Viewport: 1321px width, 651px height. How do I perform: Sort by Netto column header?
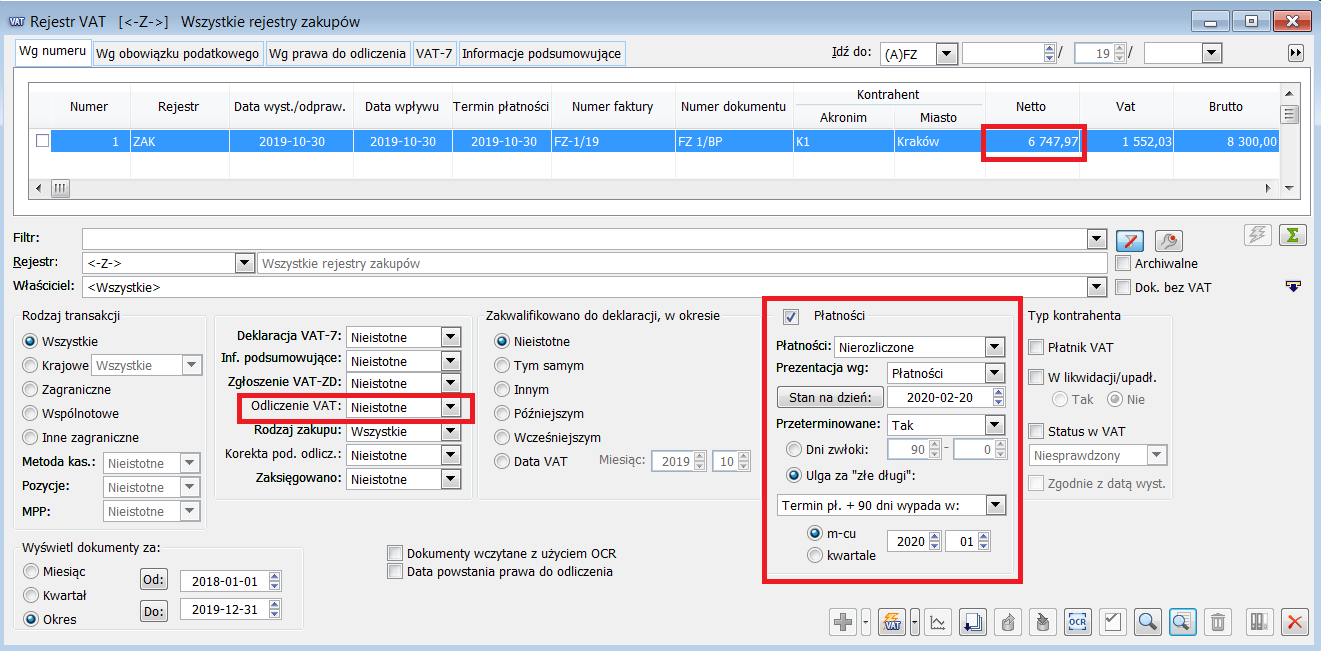[1031, 106]
